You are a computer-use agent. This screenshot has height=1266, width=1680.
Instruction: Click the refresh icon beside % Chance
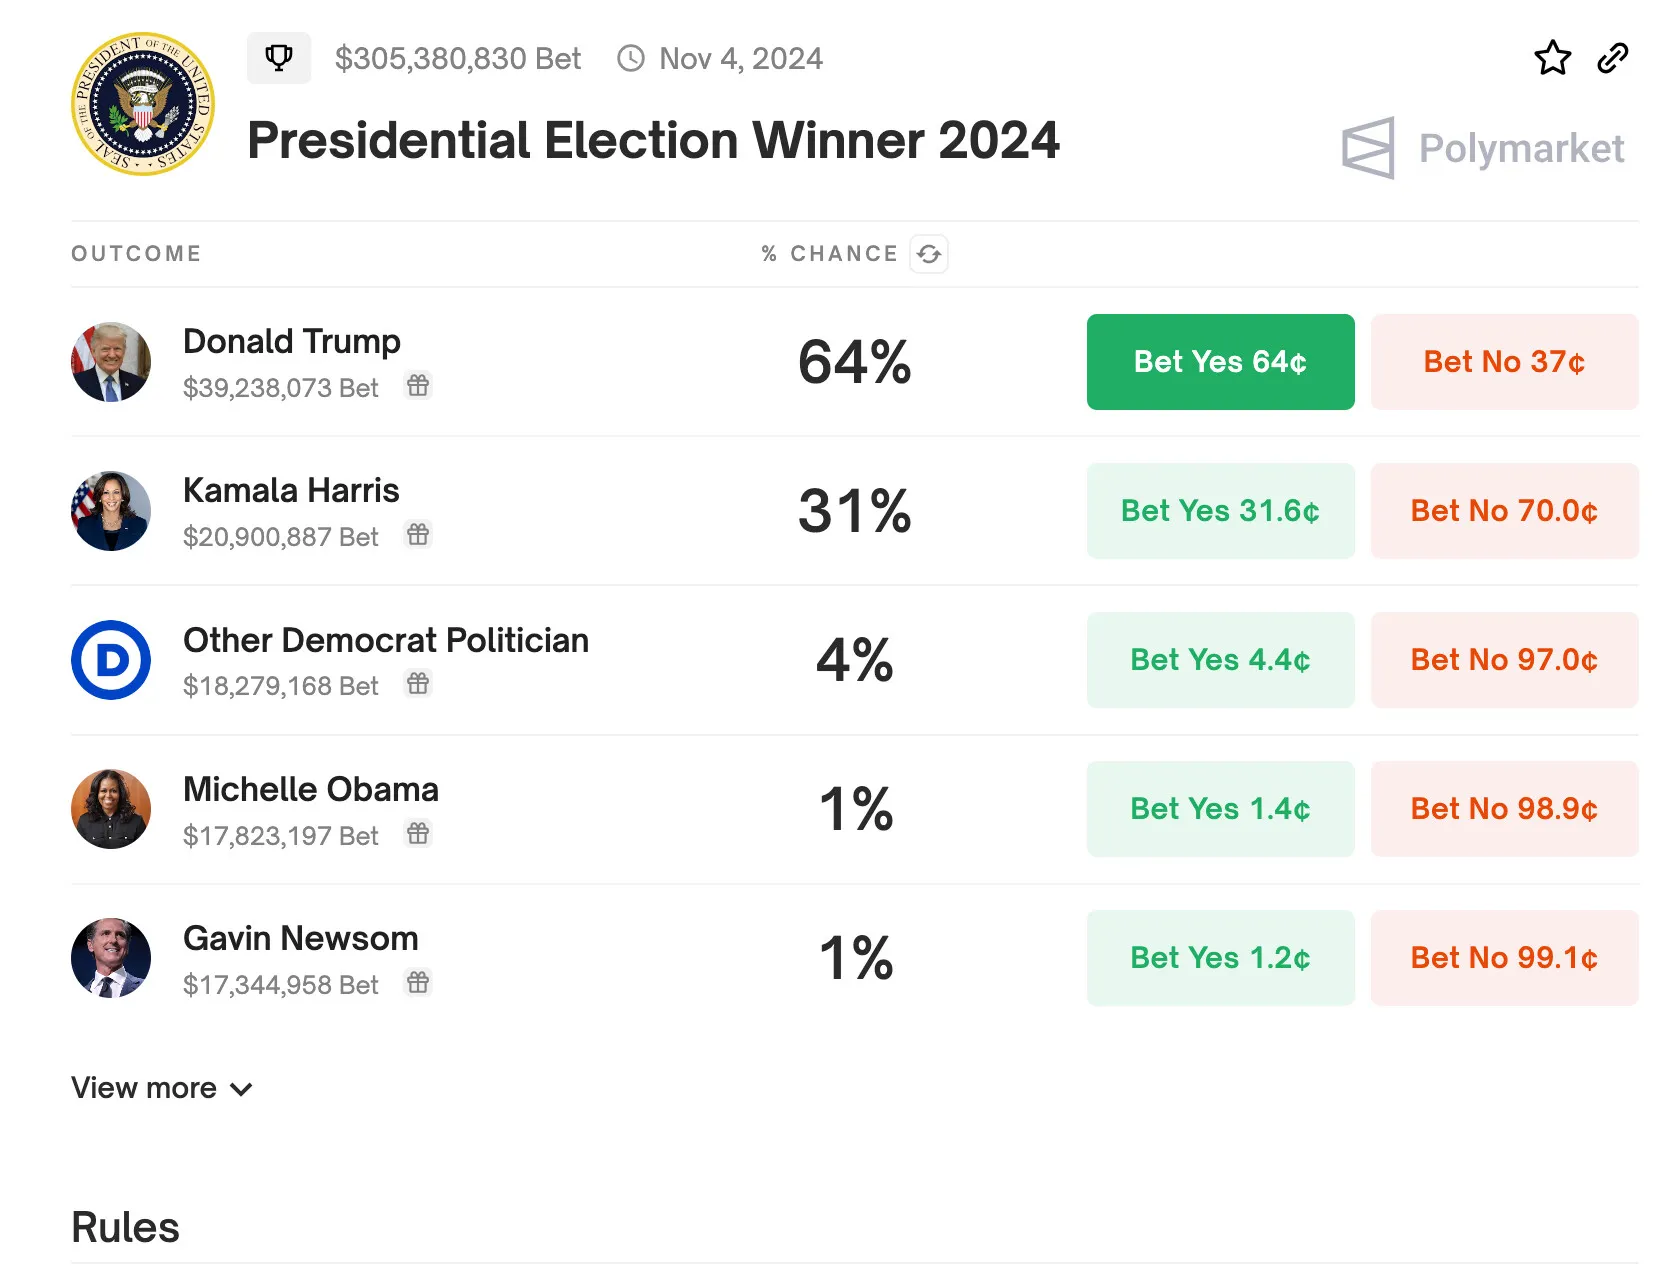click(x=929, y=254)
